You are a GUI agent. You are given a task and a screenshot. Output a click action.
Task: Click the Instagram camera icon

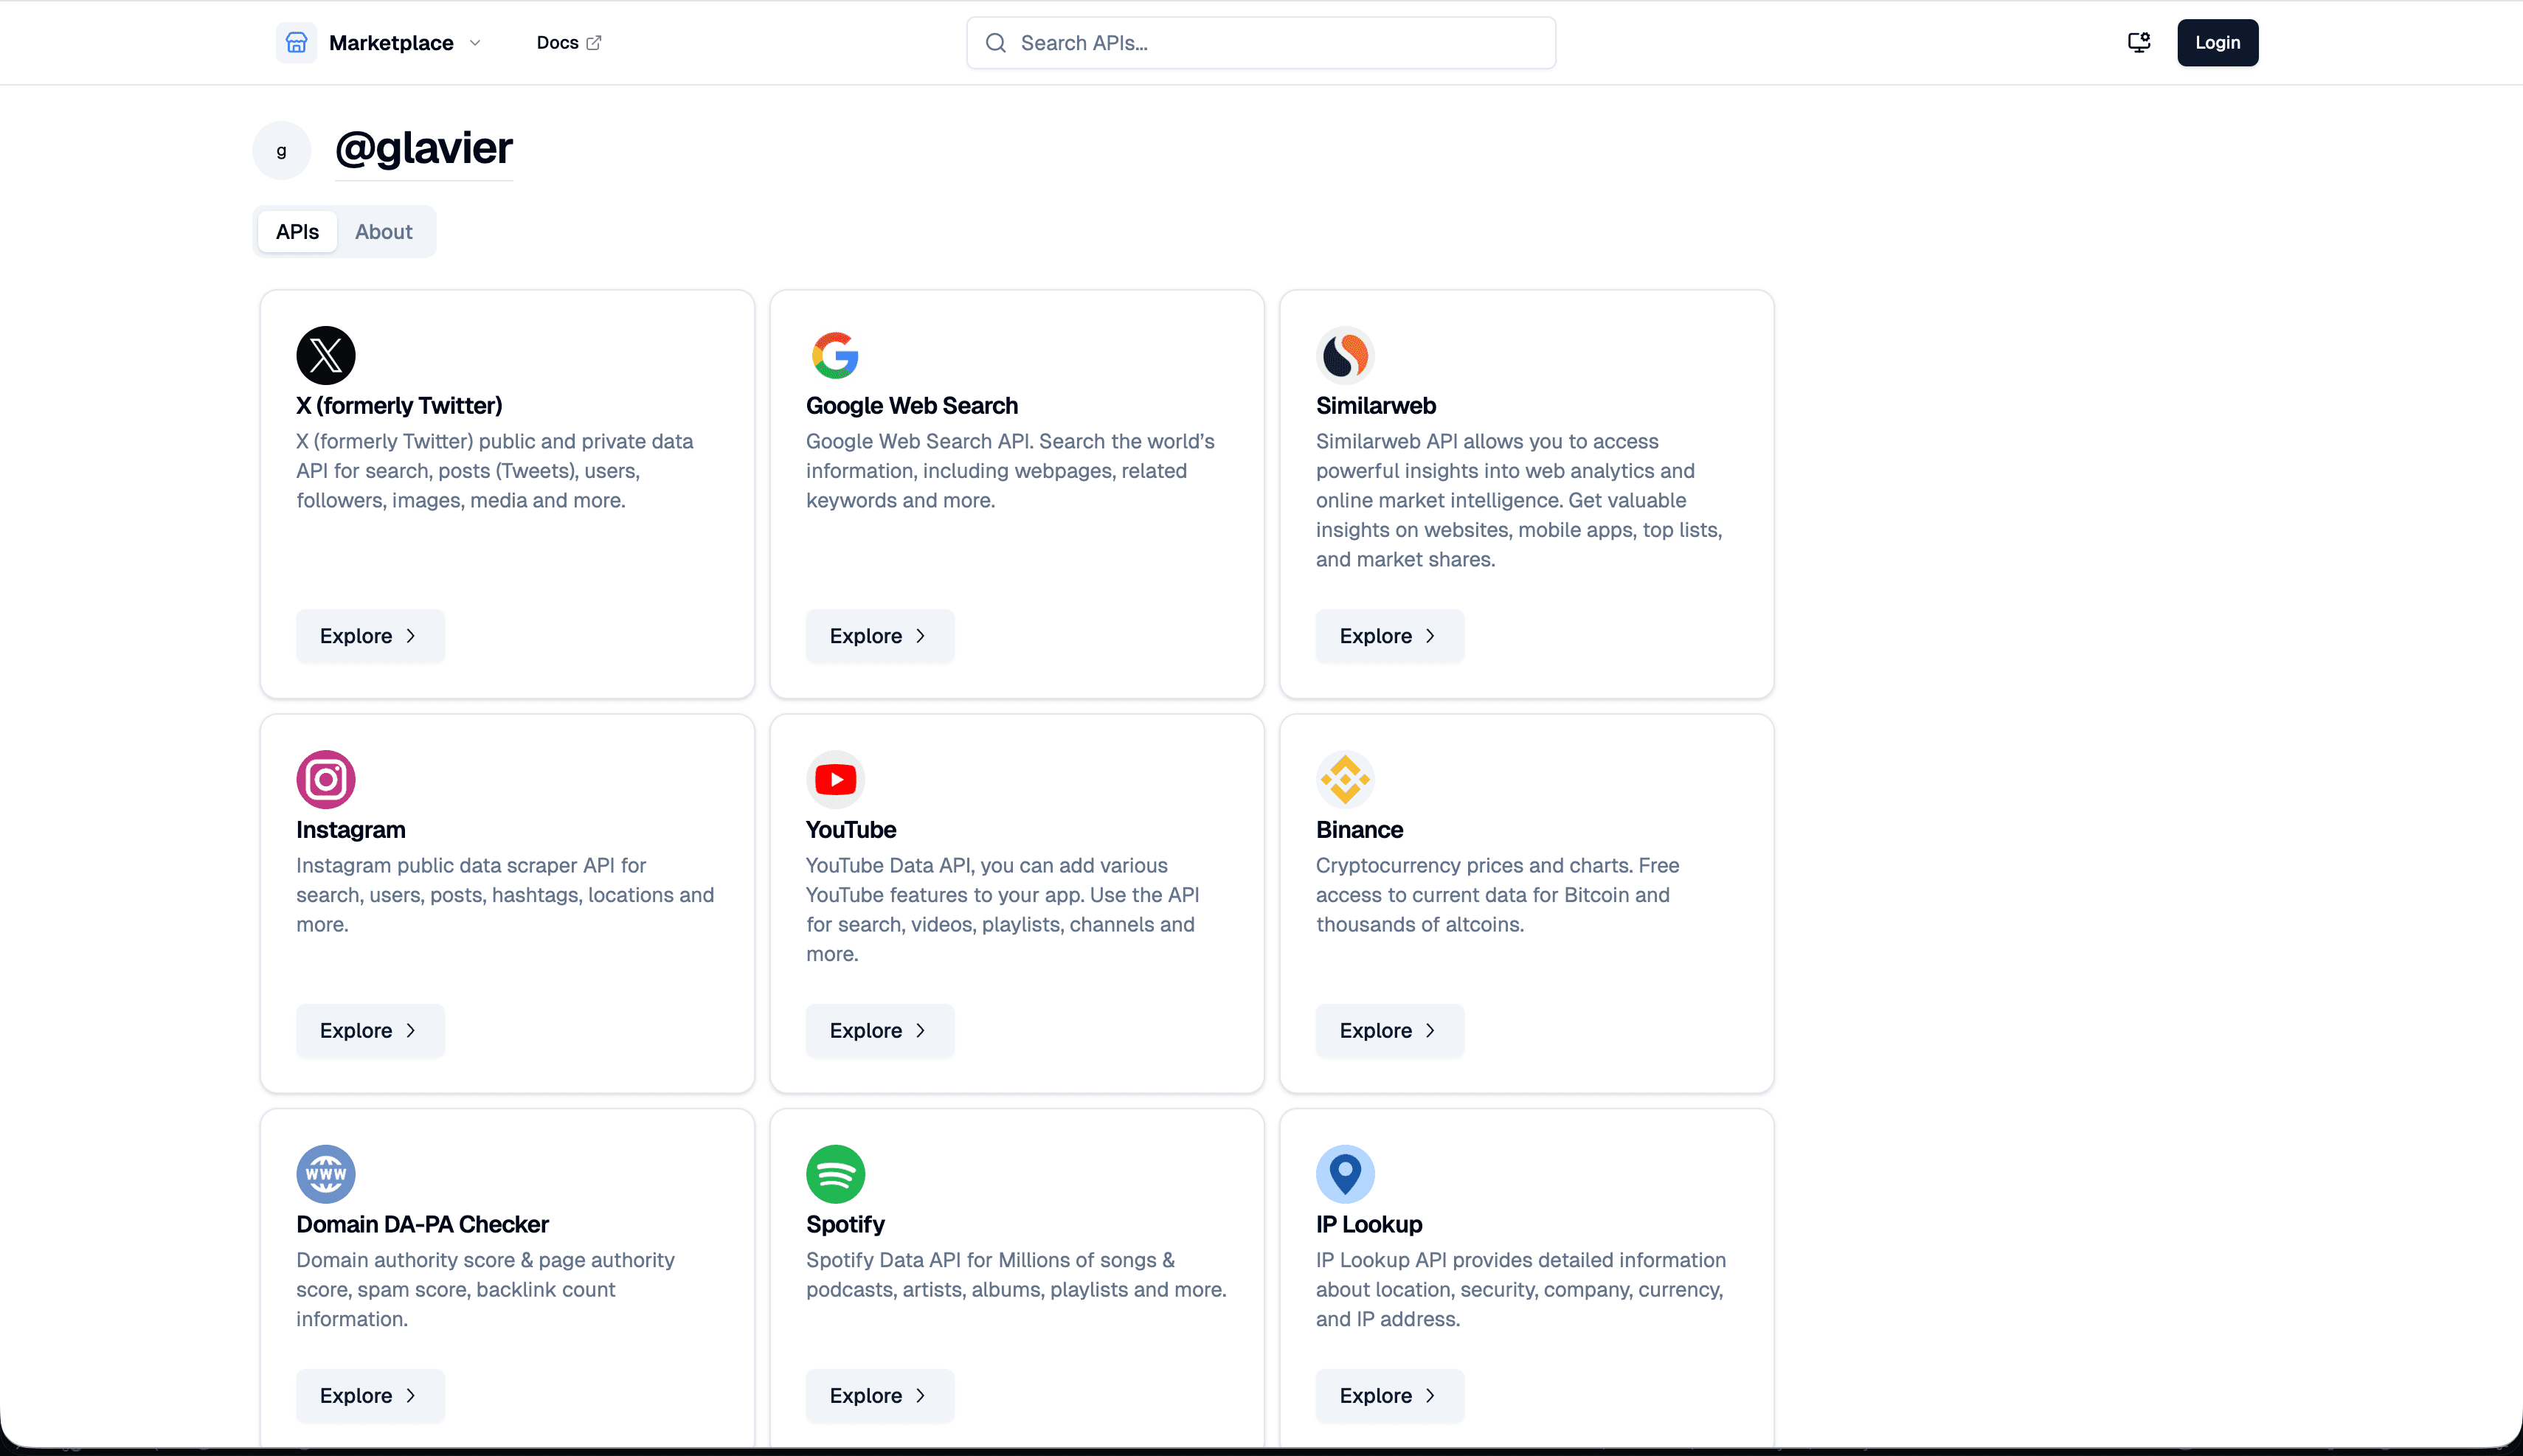click(325, 779)
